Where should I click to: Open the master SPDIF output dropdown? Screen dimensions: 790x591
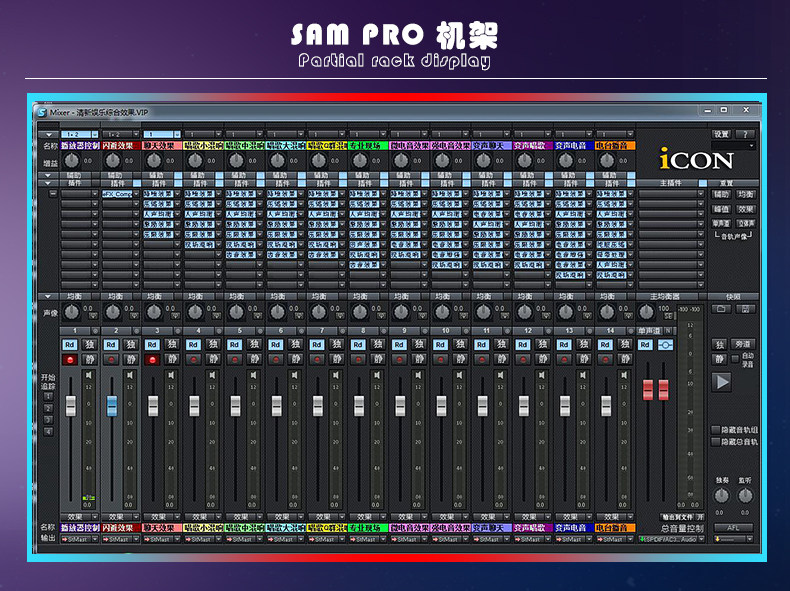click(x=701, y=539)
